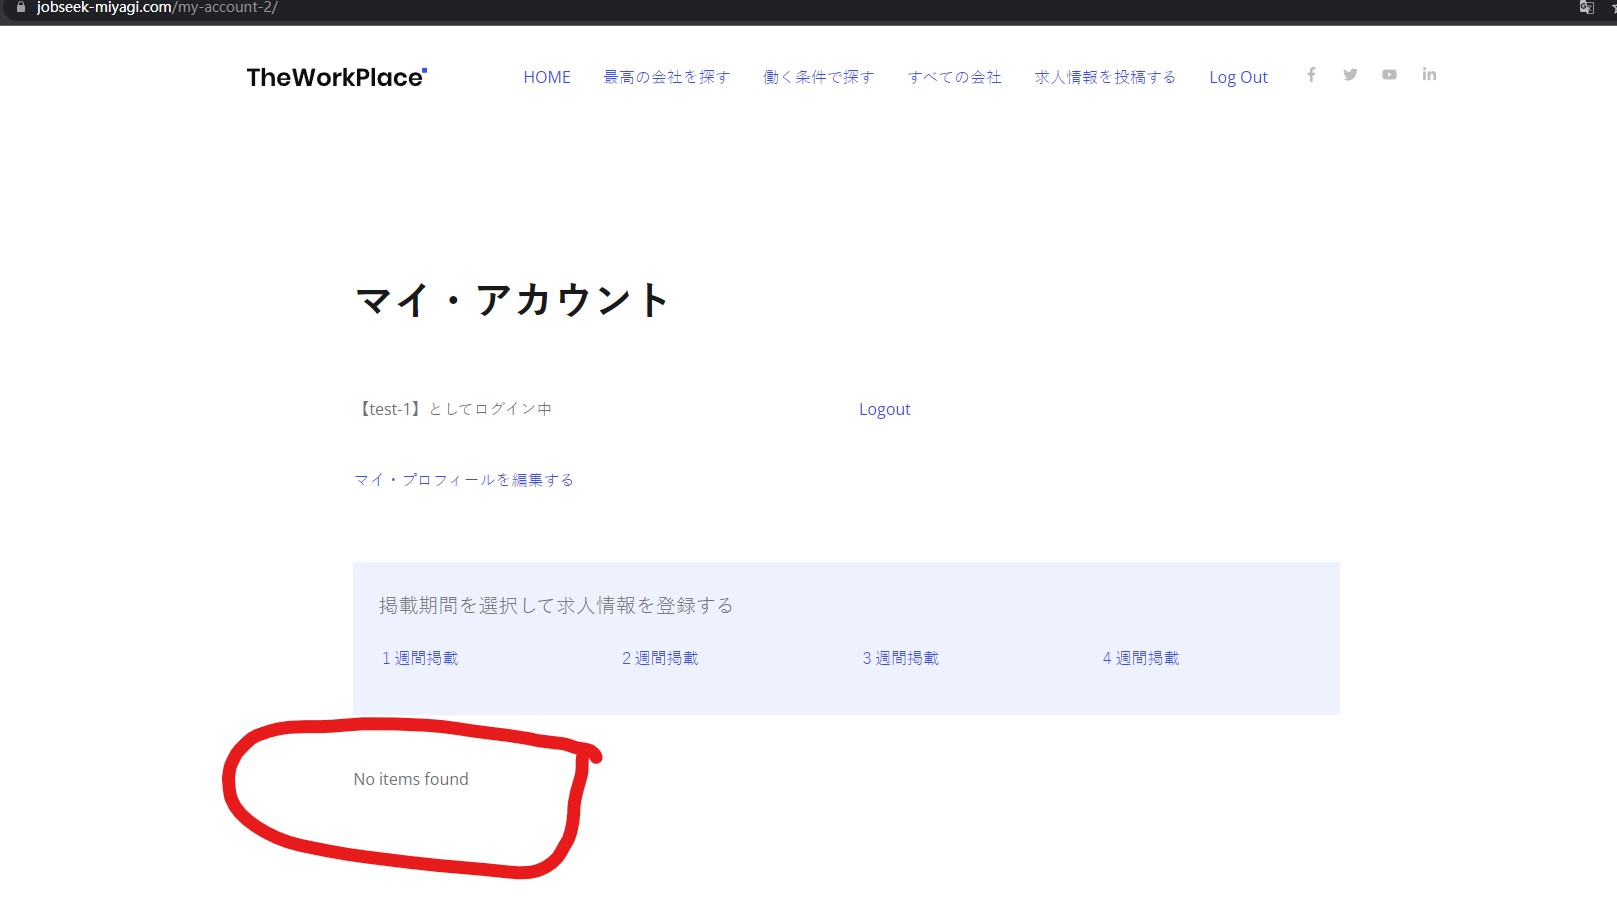
Task: Choose the 1 週間掲載 option
Action: pos(420,658)
